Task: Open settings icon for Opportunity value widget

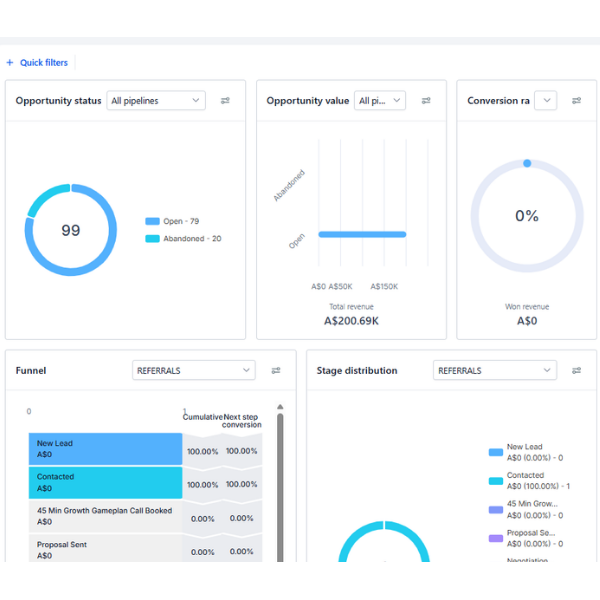Action: (426, 101)
